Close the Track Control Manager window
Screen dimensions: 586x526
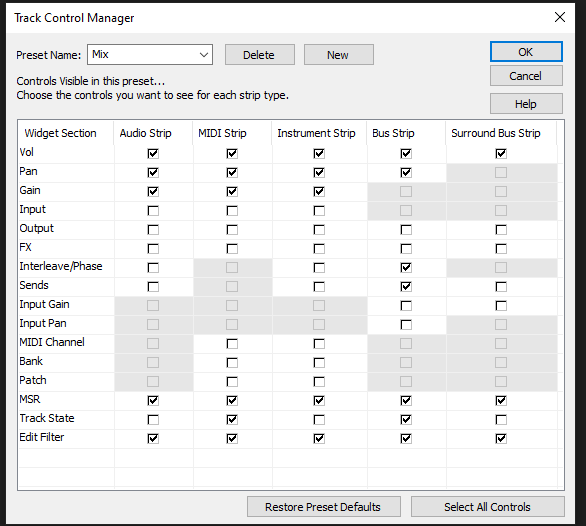(x=559, y=17)
